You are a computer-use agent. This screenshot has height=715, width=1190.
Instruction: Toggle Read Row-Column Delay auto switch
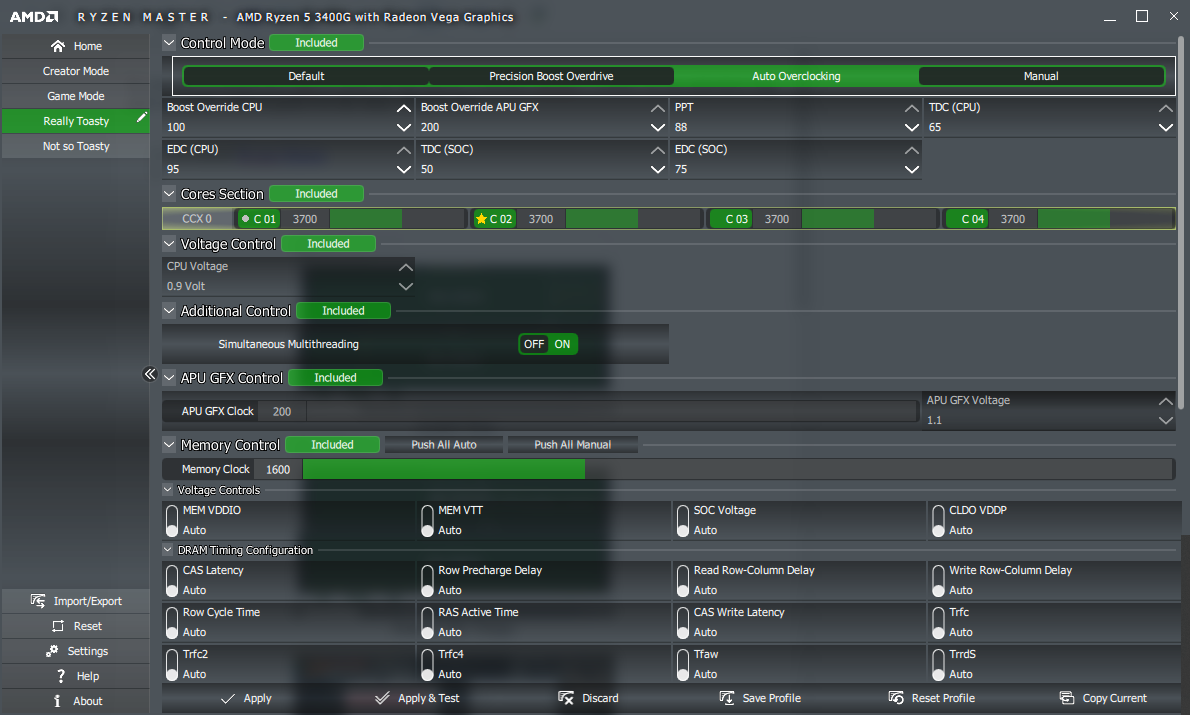[x=683, y=581]
